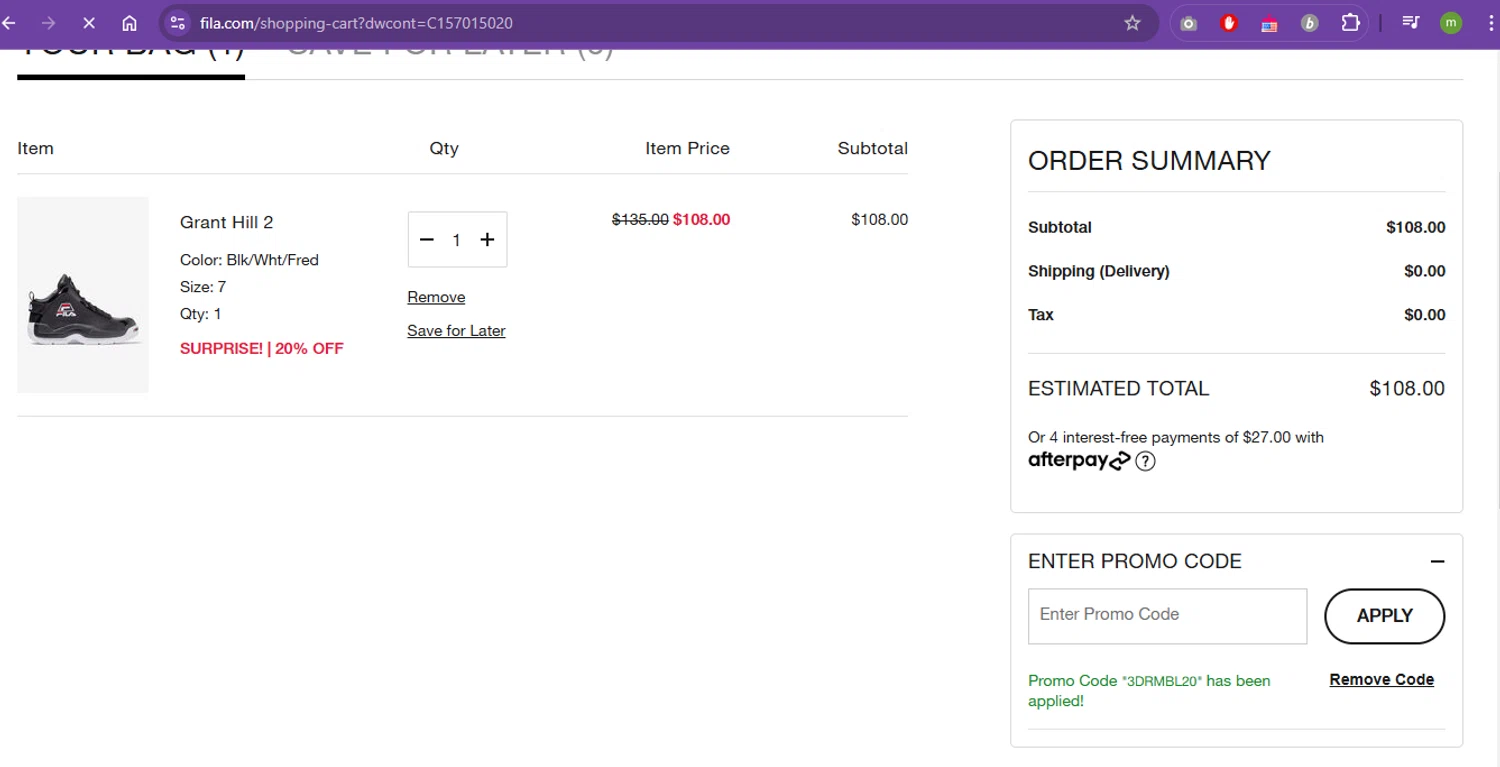
Task: Open the flag-colored extension icon
Action: point(1269,24)
